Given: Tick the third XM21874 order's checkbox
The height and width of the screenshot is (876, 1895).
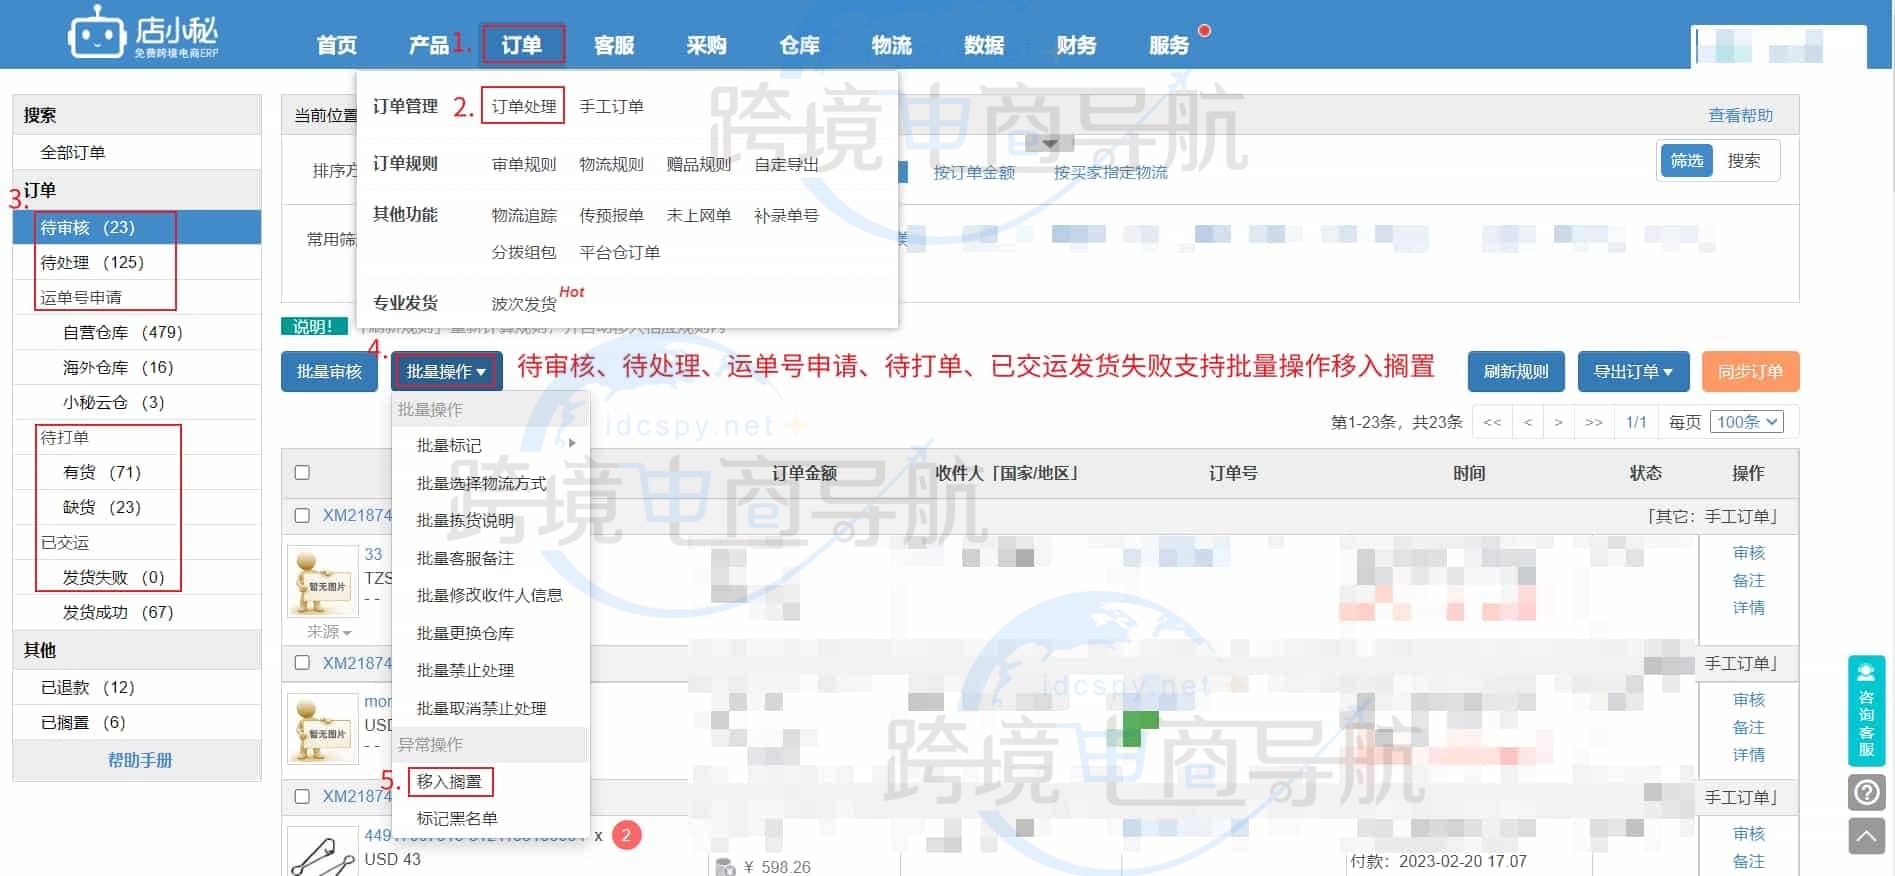Looking at the screenshot, I should [x=302, y=797].
